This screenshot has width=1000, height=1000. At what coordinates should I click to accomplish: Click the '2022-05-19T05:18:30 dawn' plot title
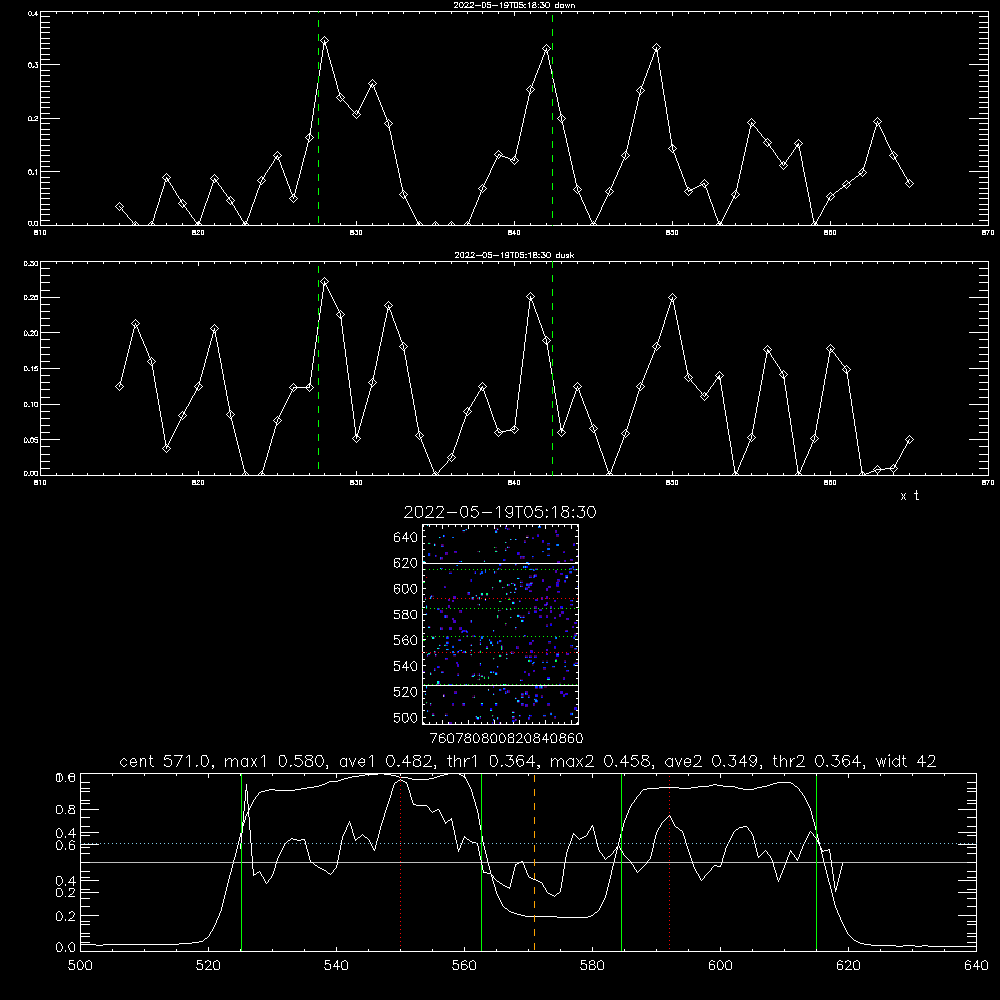pos(514,5)
